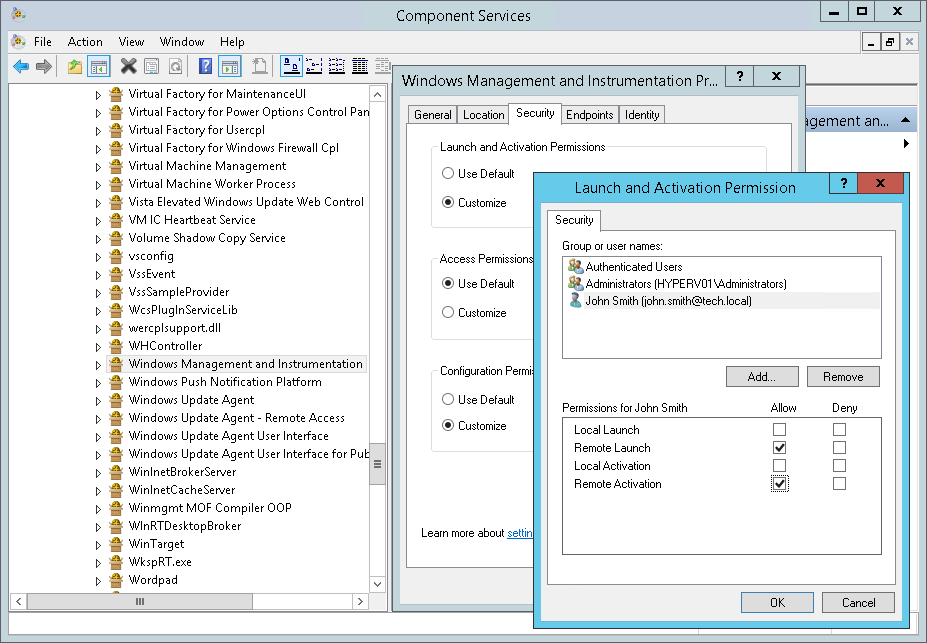The height and width of the screenshot is (643, 927).
Task: Expand the Wordpad node
Action: pos(96,580)
